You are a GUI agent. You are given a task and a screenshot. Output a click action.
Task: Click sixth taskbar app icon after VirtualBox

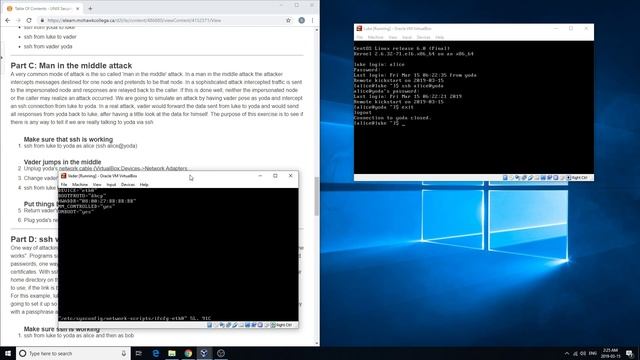pos(221,353)
